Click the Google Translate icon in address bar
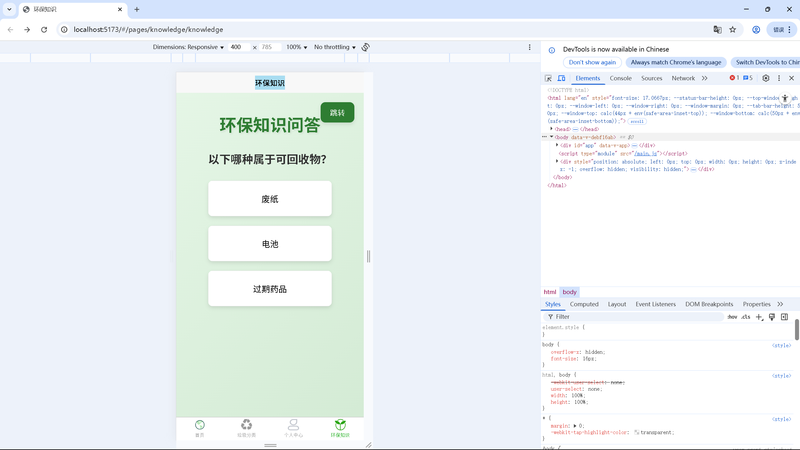The width and height of the screenshot is (800, 450). (x=717, y=30)
